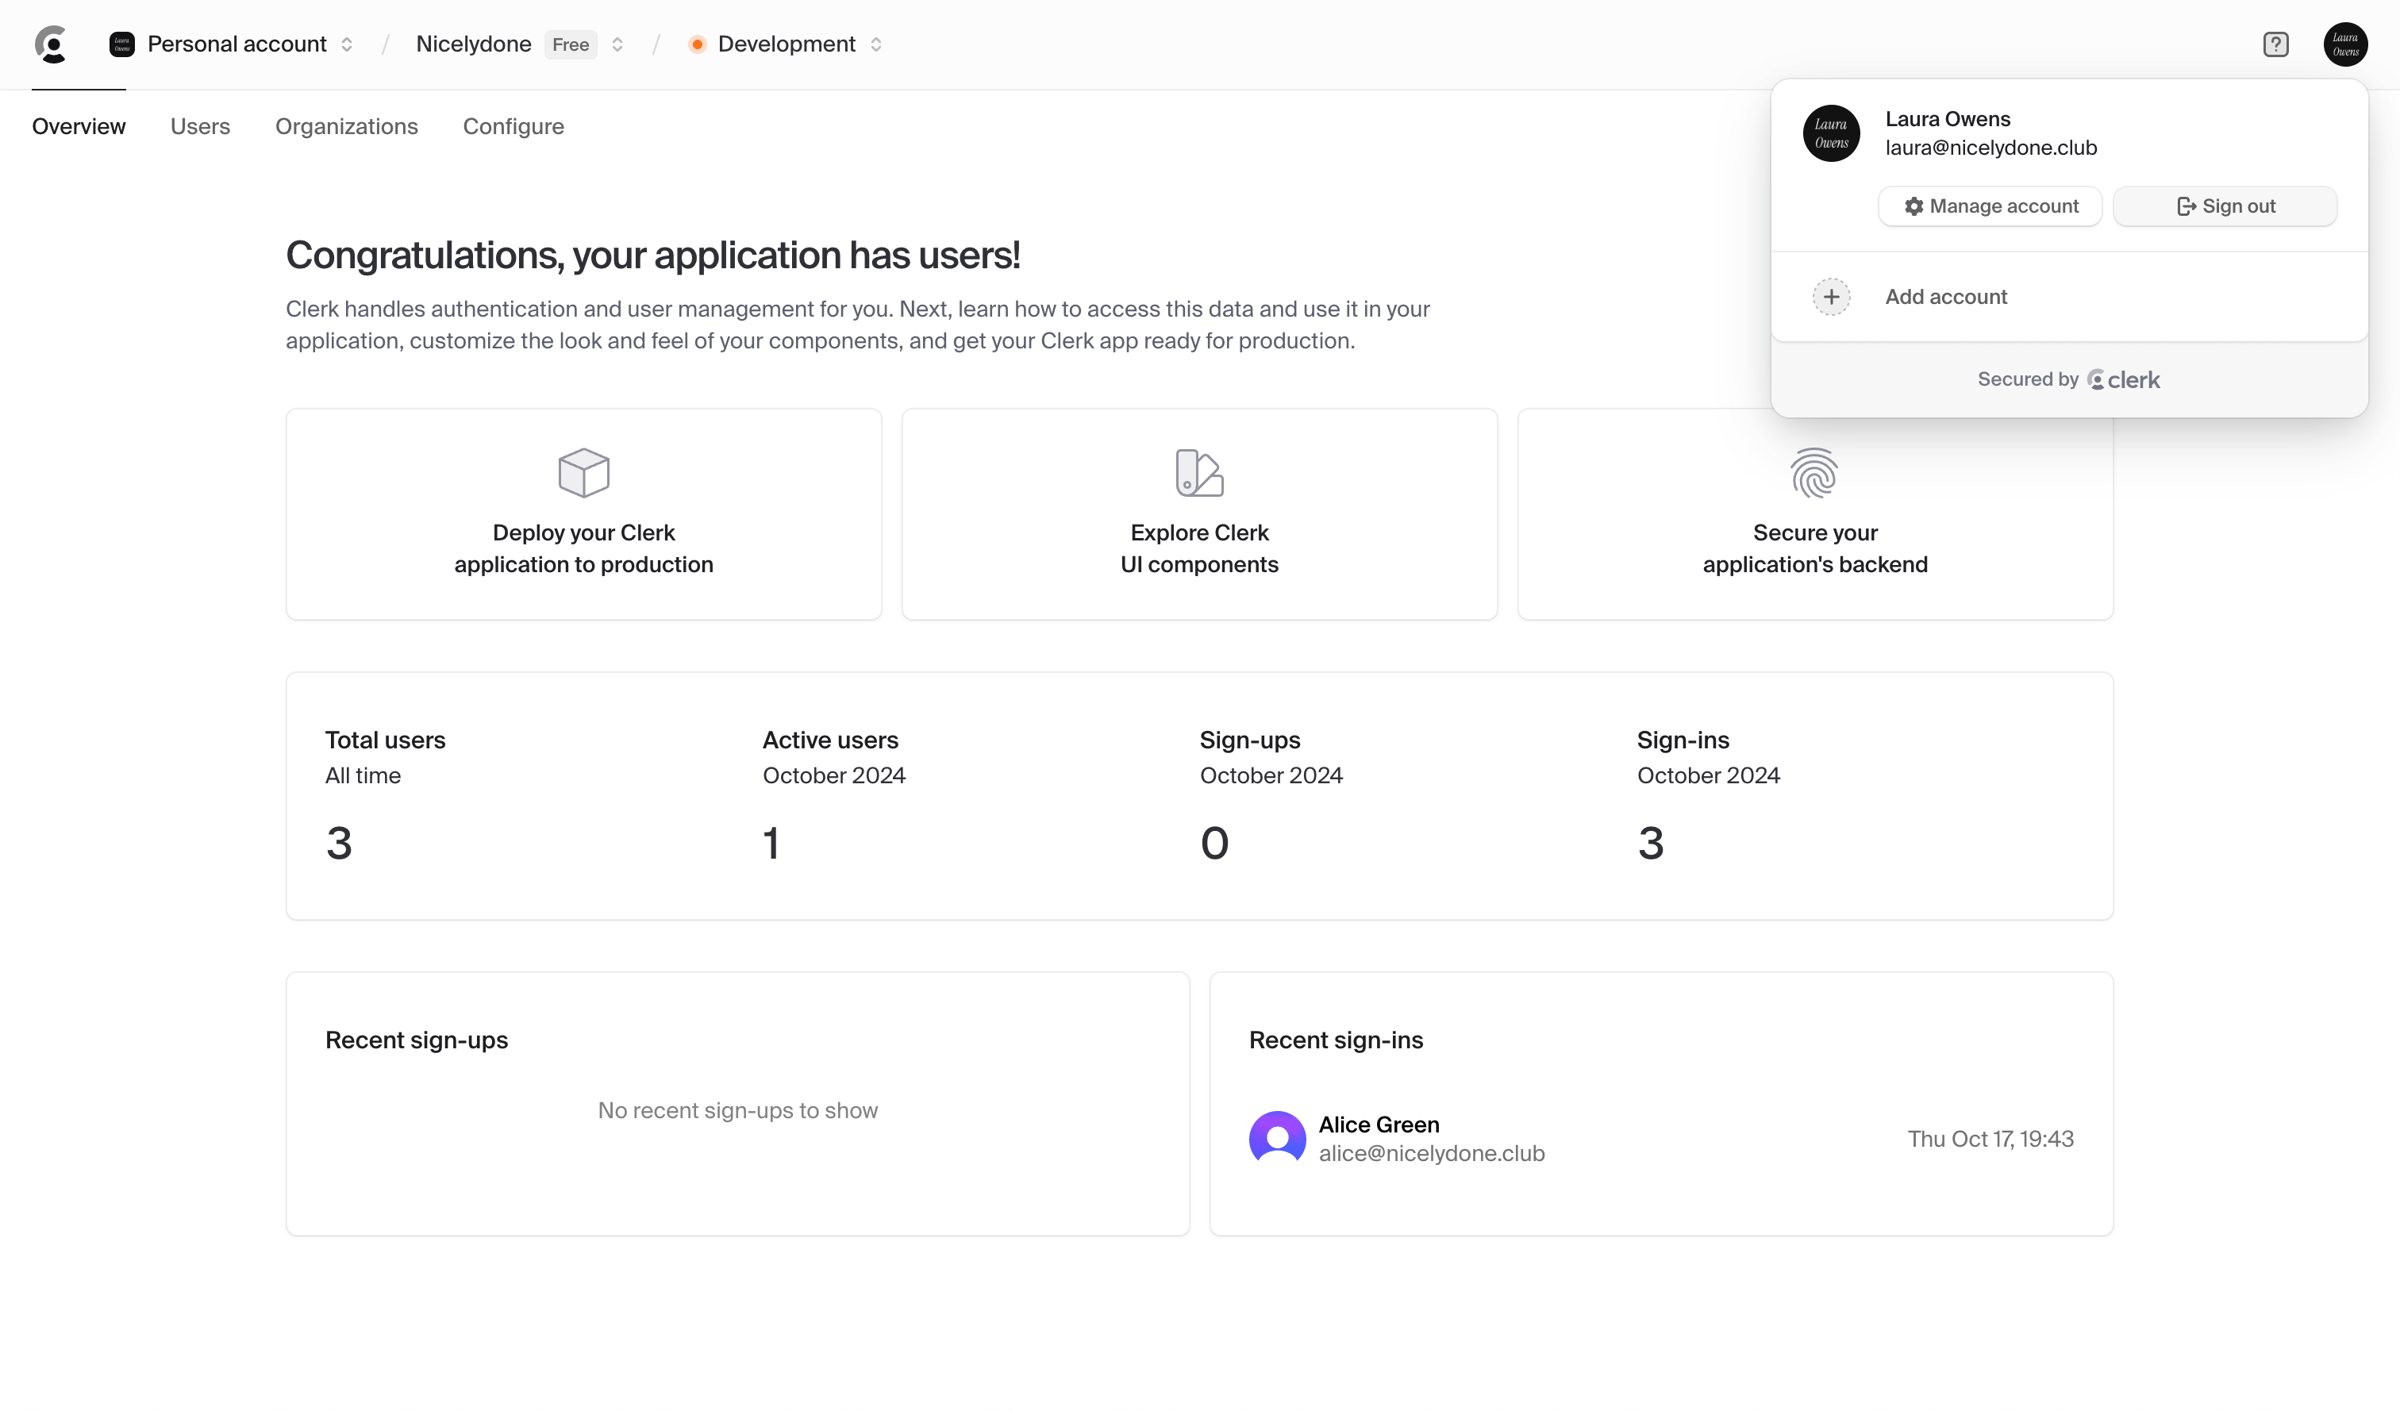Expand the Nicelydone application switcher chevrons

click(617, 45)
